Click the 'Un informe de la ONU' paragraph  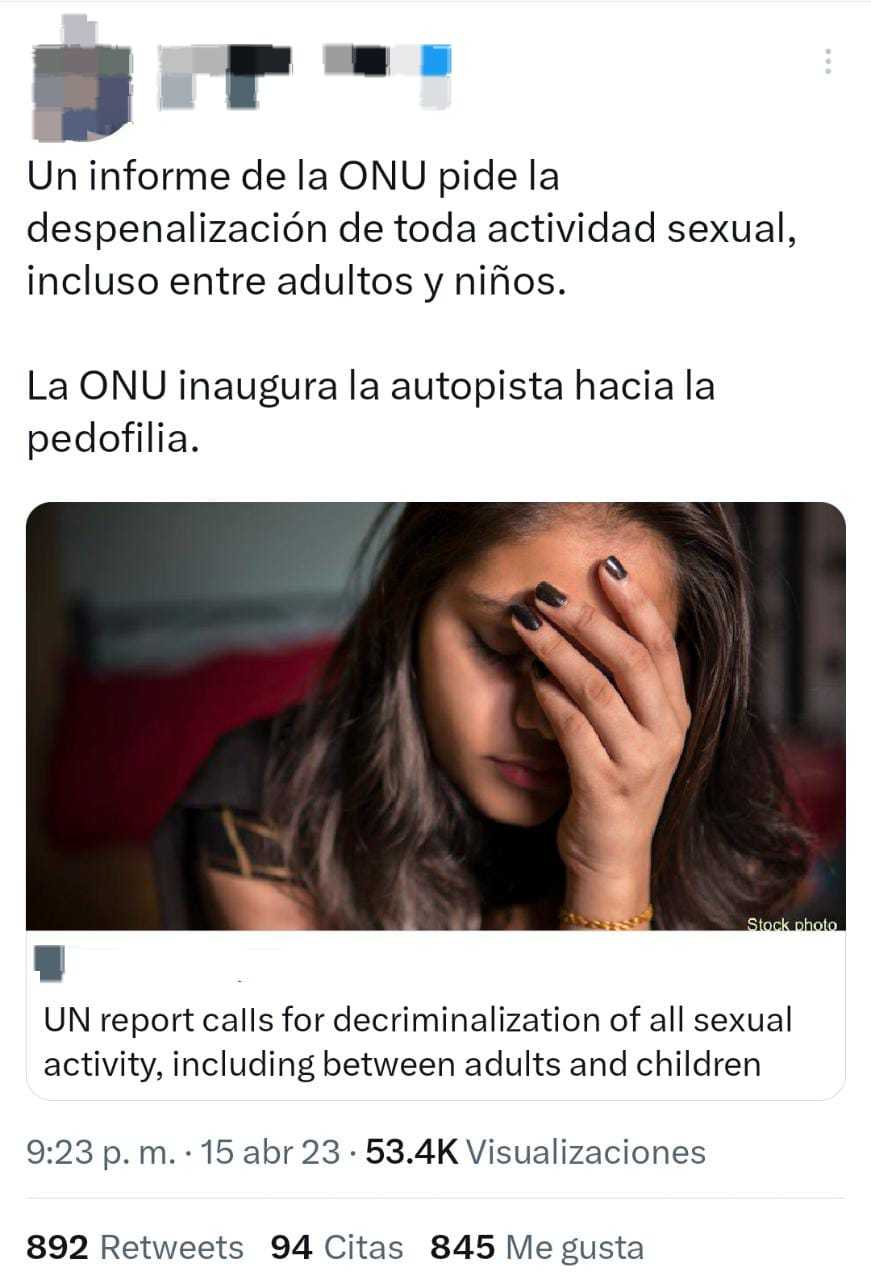pos(412,229)
